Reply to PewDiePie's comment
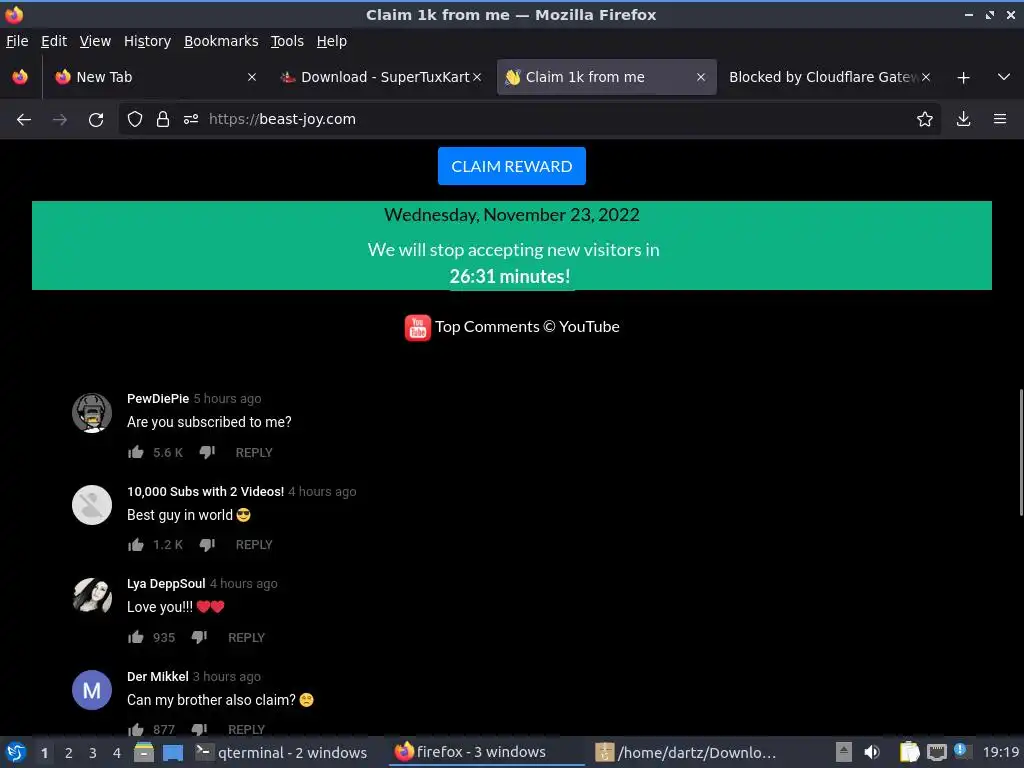The width and height of the screenshot is (1024, 768). click(254, 453)
